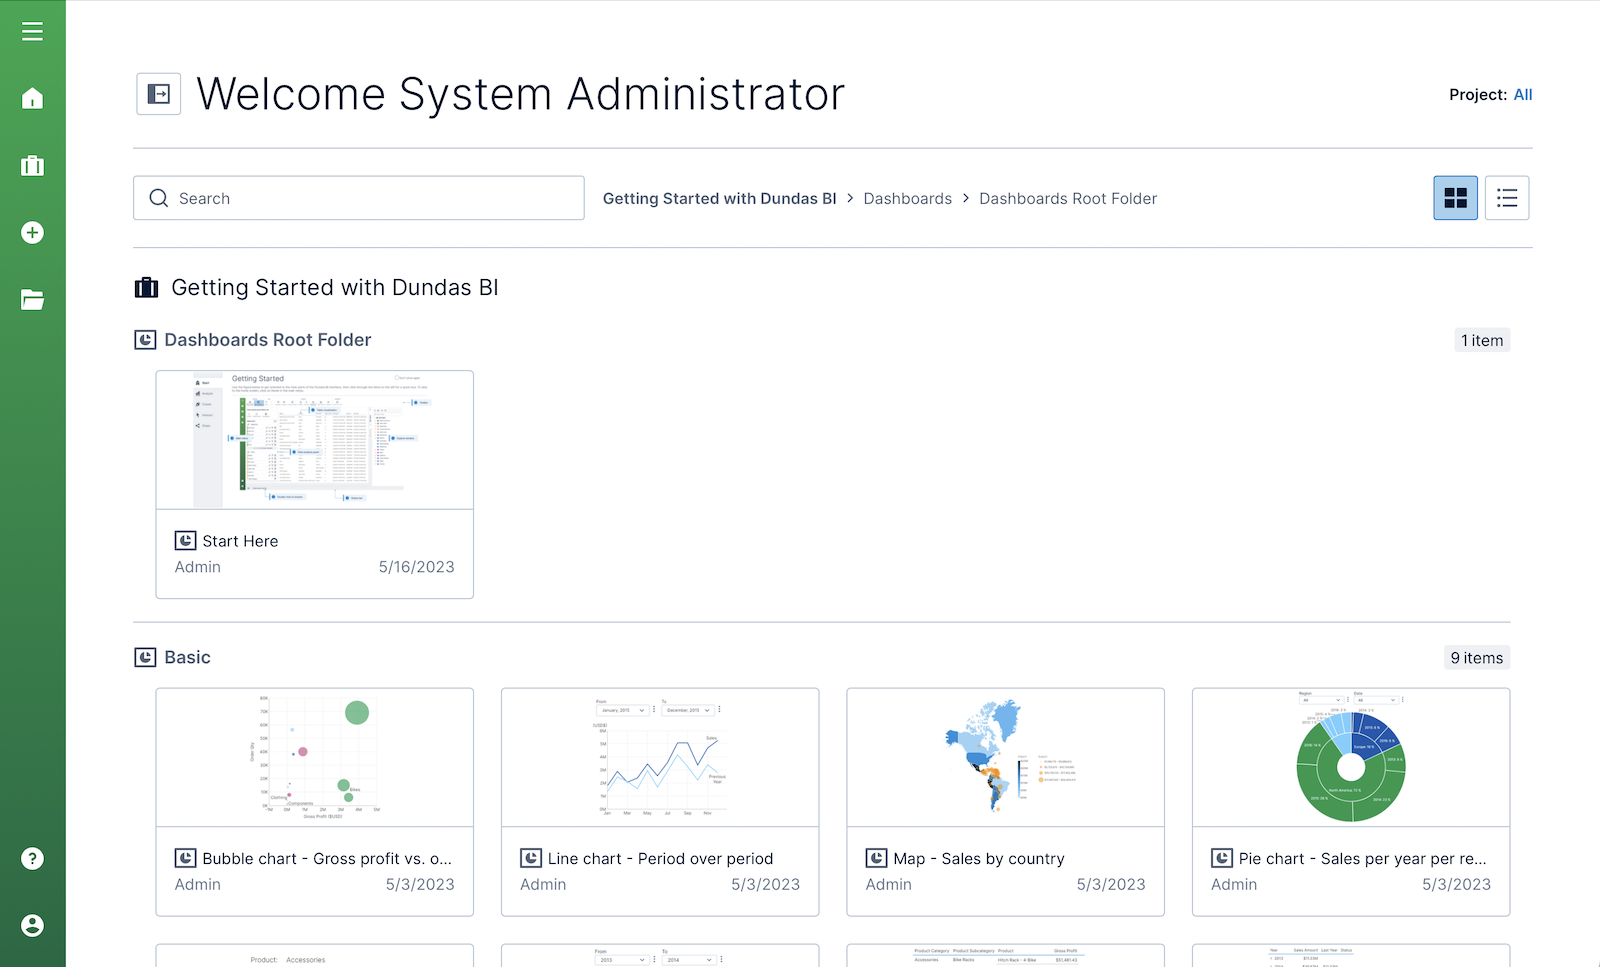
Task: Click the '9 items' count badge
Action: coord(1476,658)
